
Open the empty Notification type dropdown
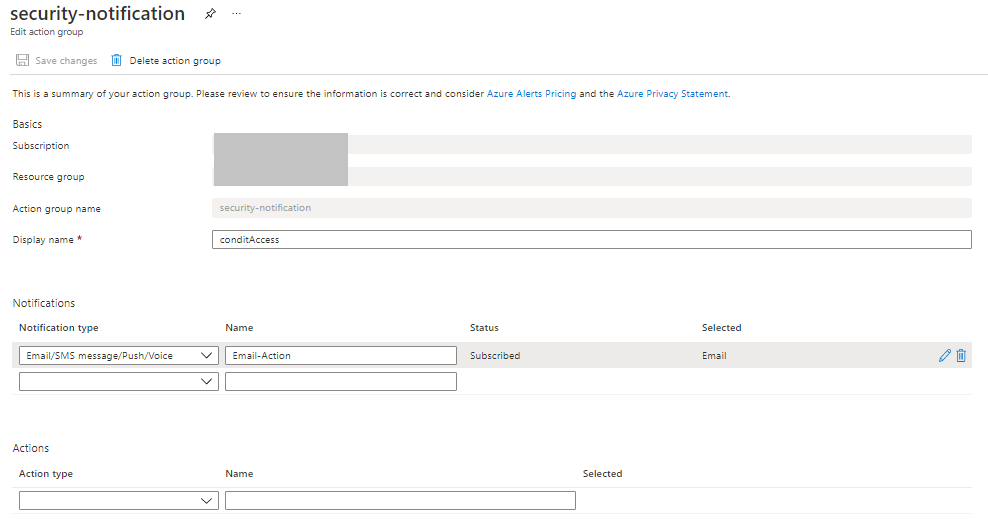click(x=118, y=381)
